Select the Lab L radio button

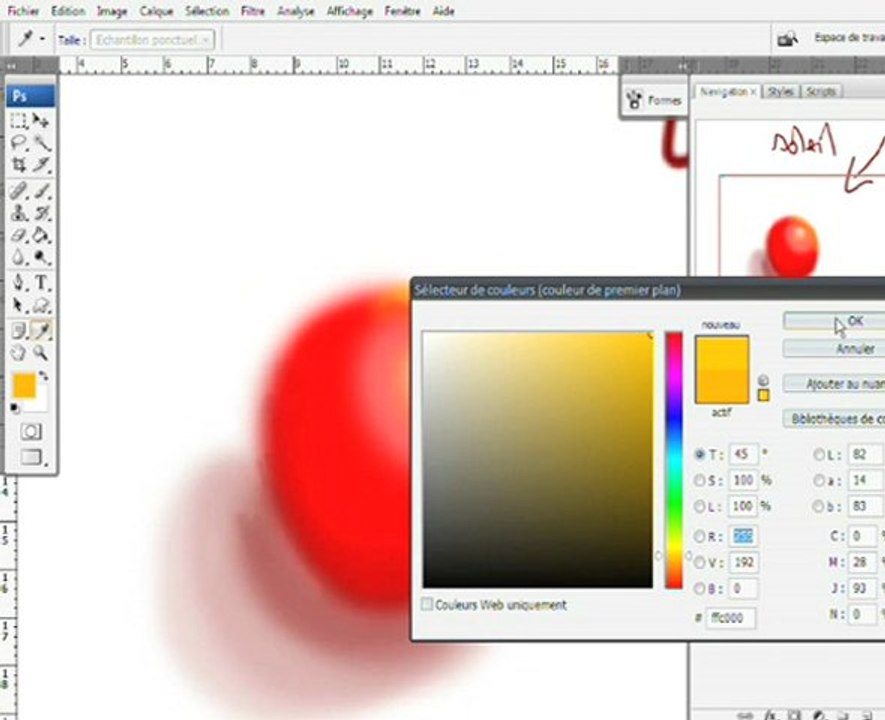coord(819,454)
